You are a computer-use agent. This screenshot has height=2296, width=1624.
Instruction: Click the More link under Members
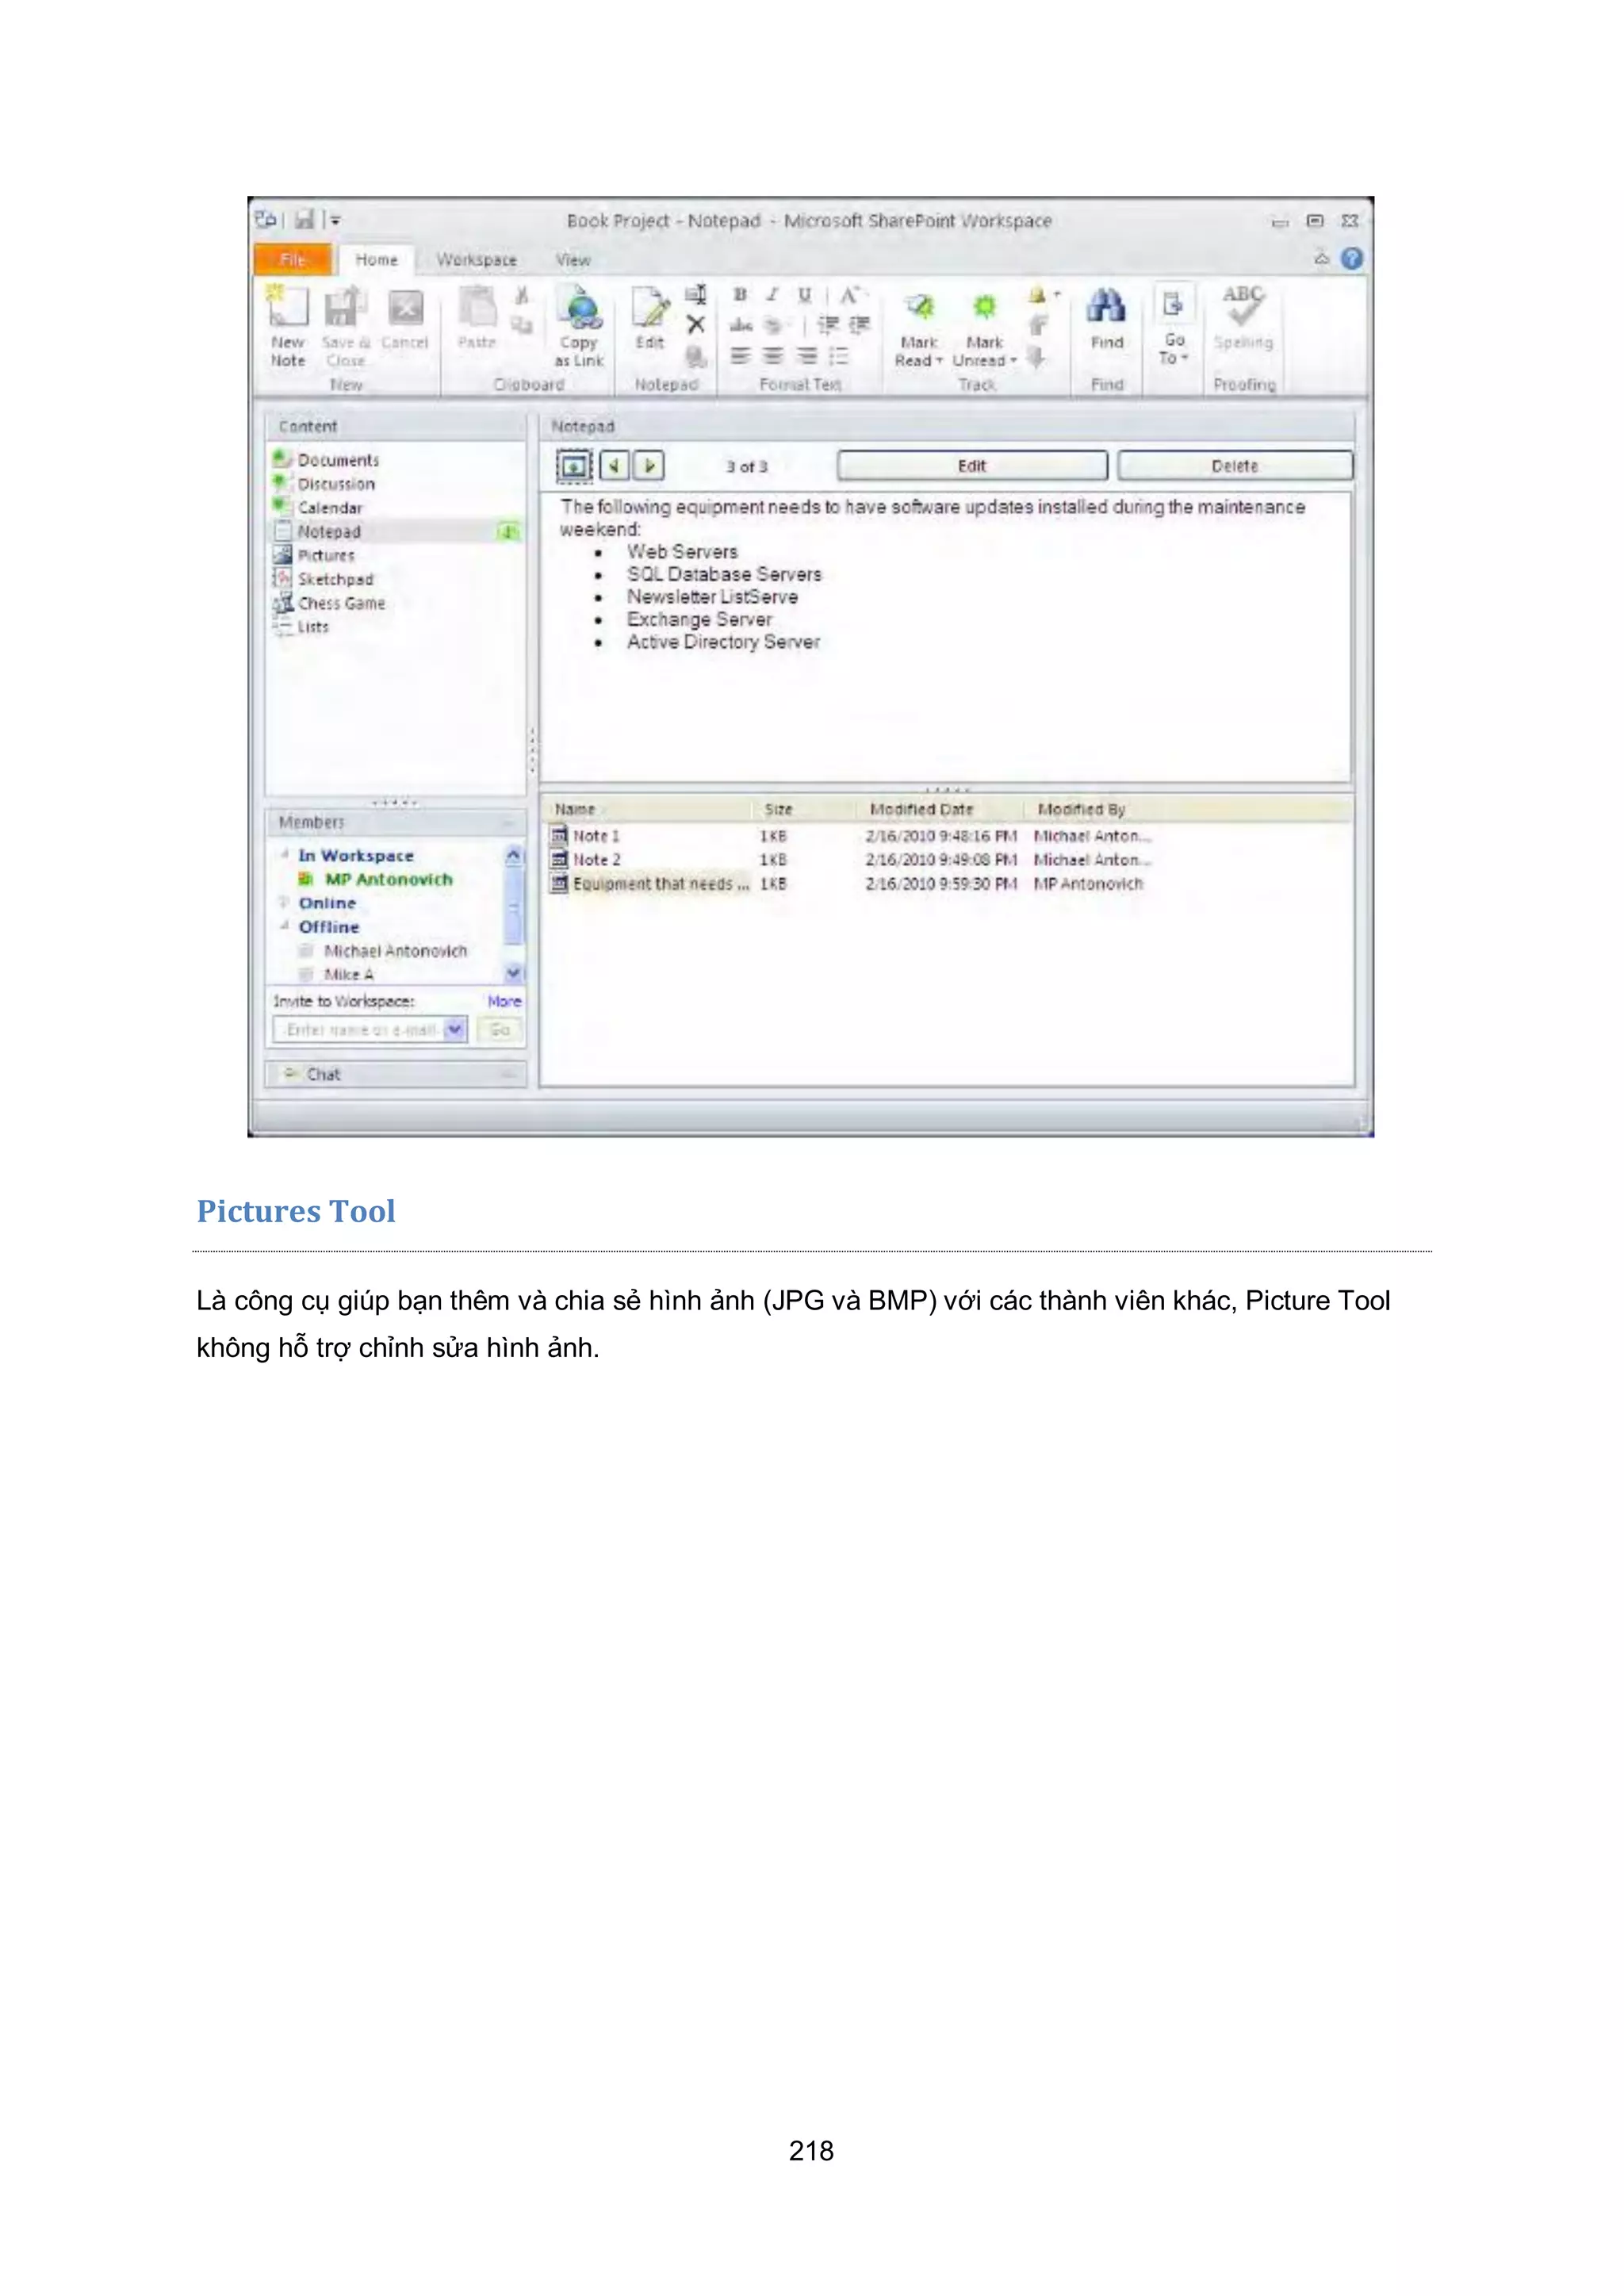pyautogui.click(x=504, y=1001)
